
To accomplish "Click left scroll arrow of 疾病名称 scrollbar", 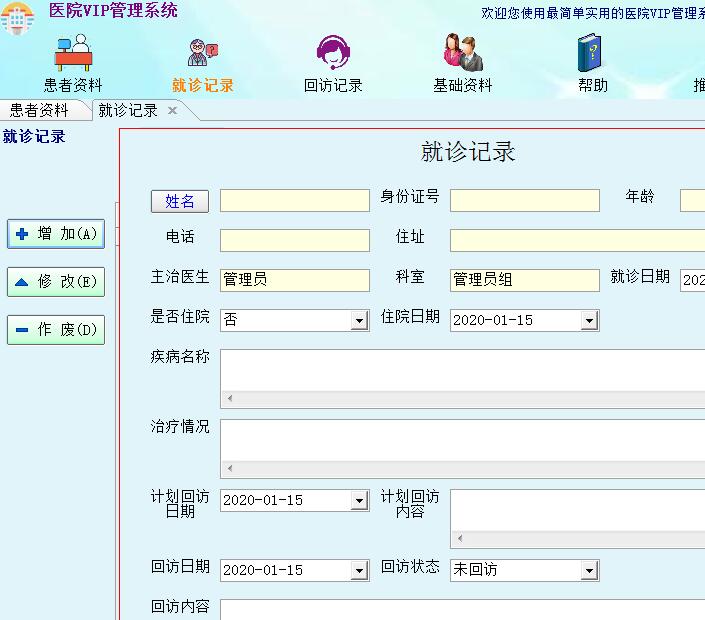I will point(230,398).
